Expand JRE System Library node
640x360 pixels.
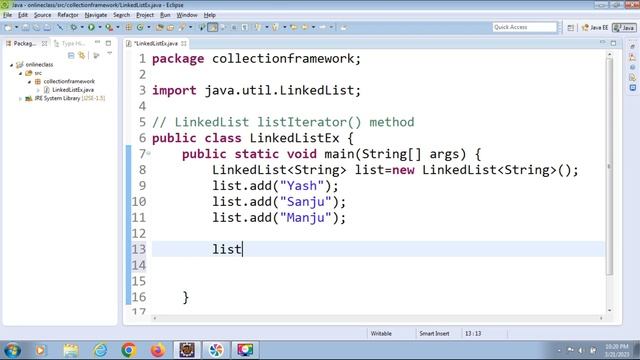click(x=20, y=98)
